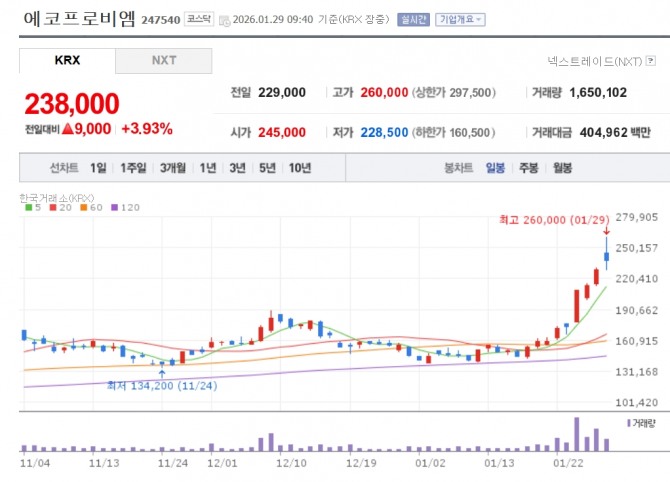Viewport: 670px width, 482px height.
Task: Click the 한국거래소(KRX) chart caption
Action: 56,198
